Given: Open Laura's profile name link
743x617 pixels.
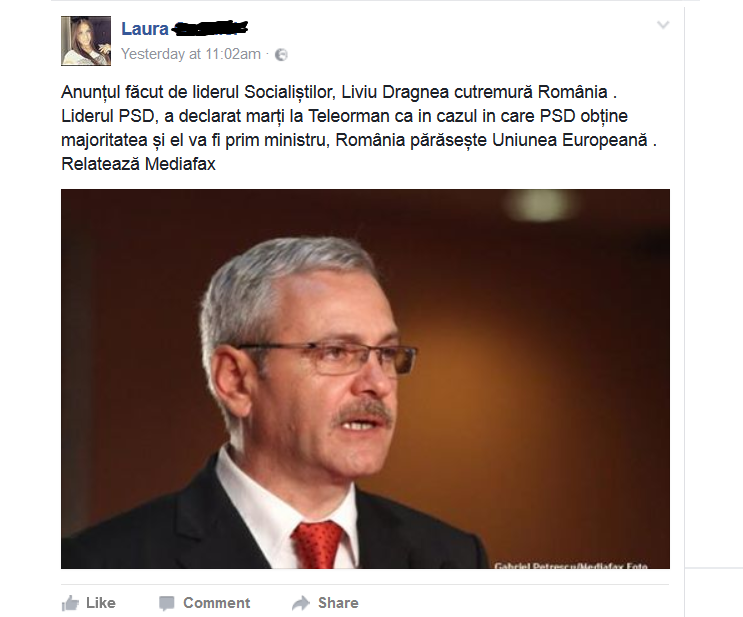Looking at the screenshot, I should (145, 29).
